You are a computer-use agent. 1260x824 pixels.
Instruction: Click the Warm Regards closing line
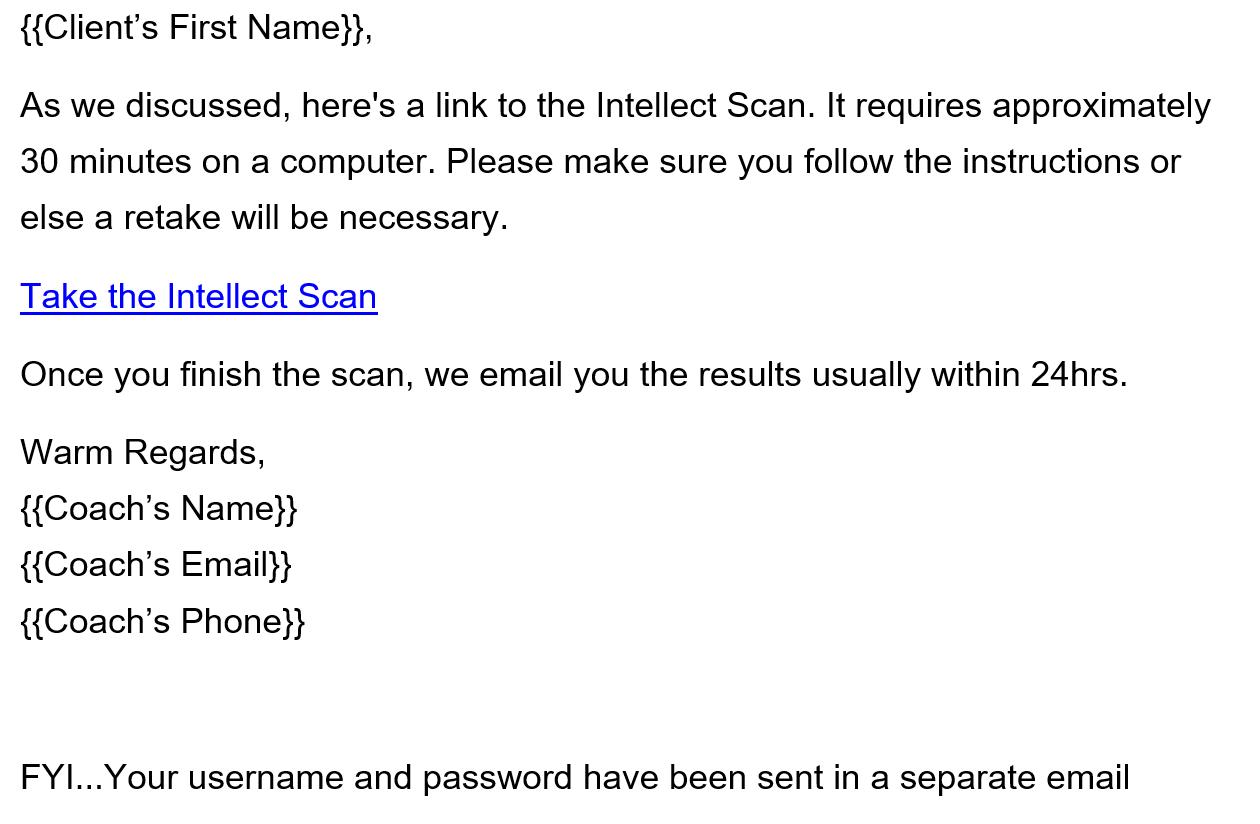pyautogui.click(x=143, y=453)
